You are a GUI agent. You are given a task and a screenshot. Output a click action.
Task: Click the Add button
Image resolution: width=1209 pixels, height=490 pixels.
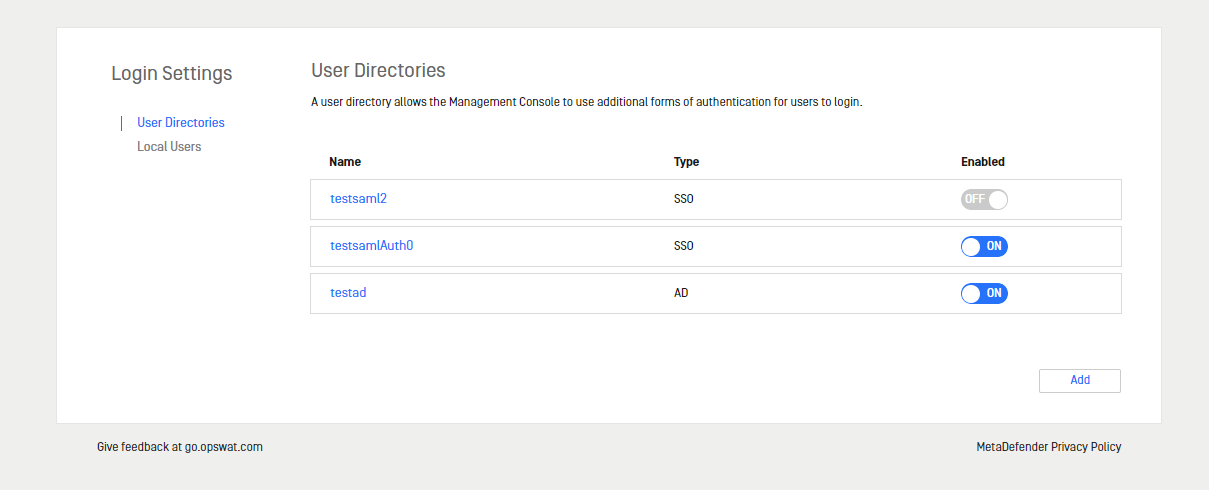(1080, 381)
